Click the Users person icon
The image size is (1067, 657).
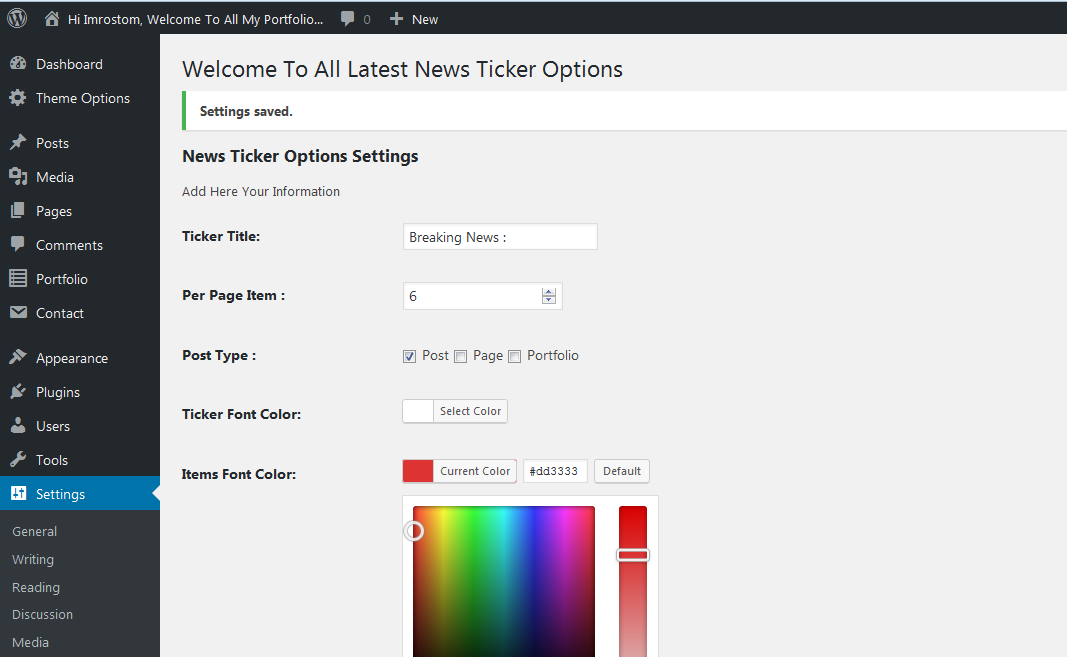coord(18,426)
